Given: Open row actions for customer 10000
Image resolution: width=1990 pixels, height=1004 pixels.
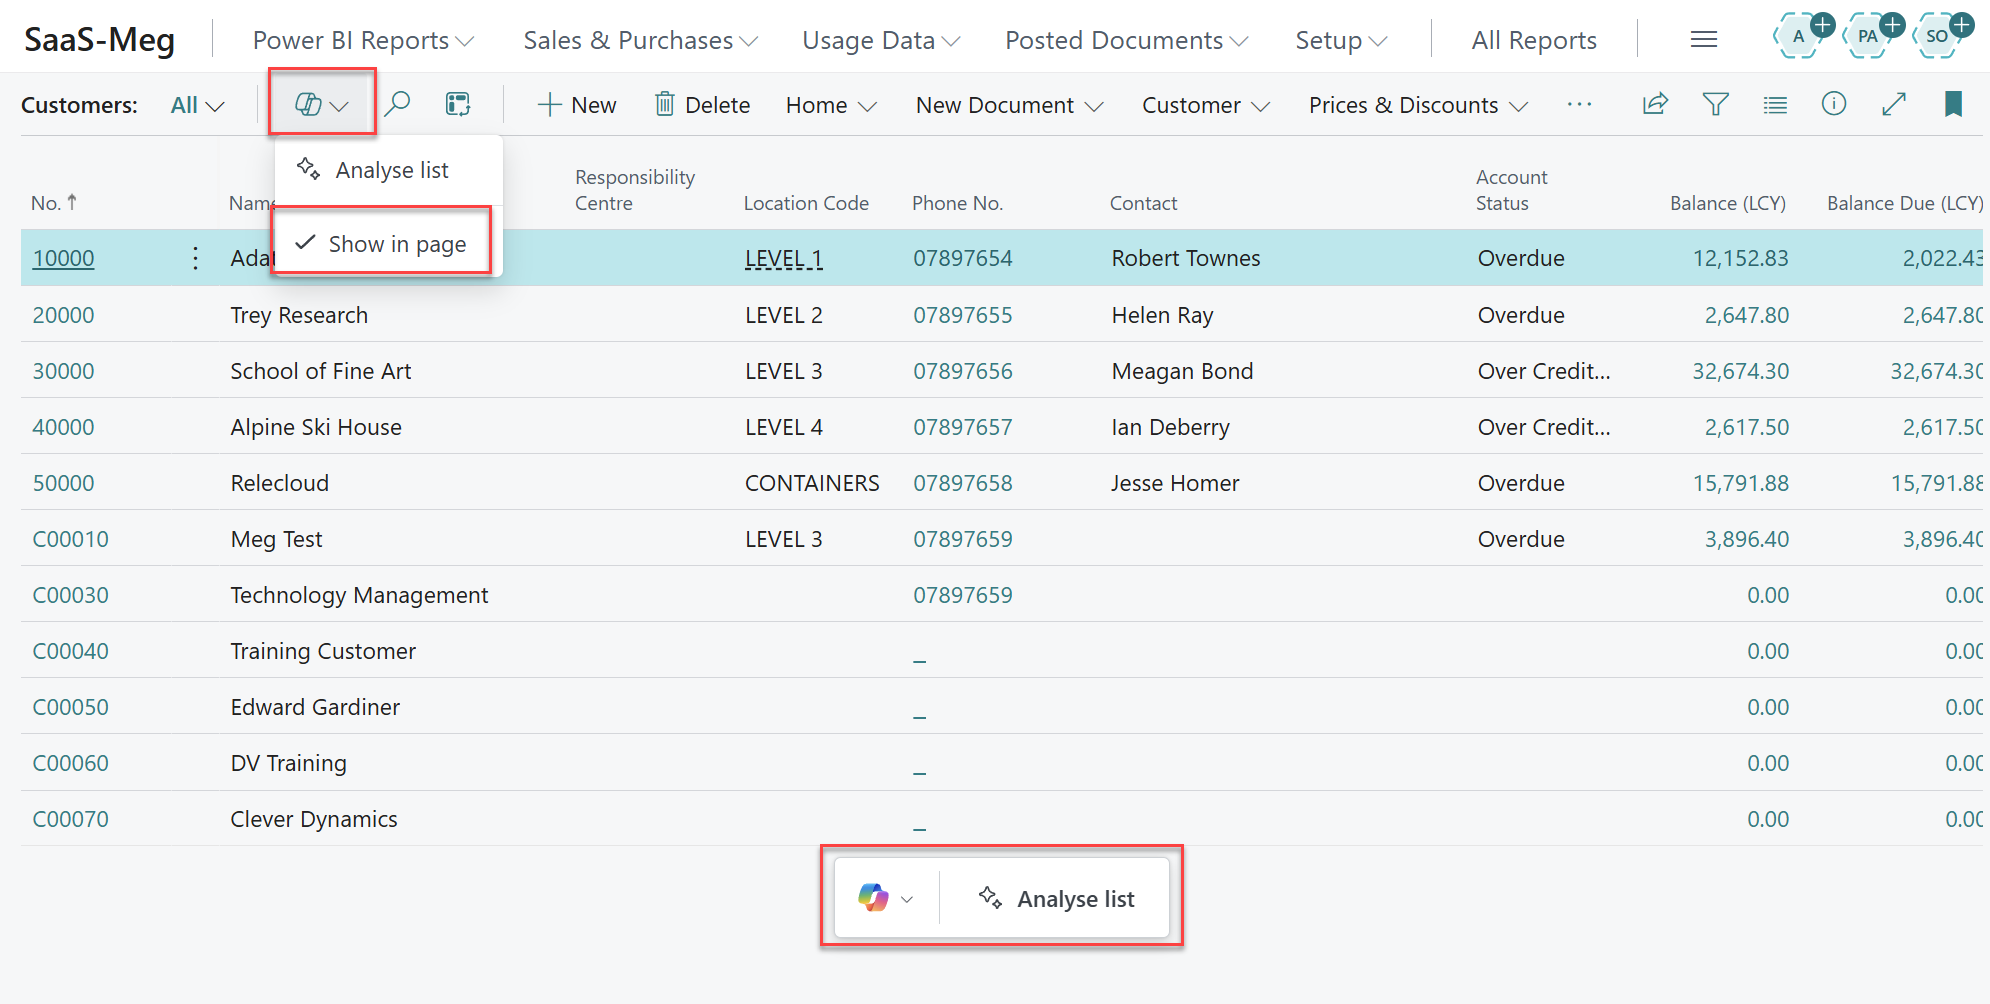Looking at the screenshot, I should [195, 258].
